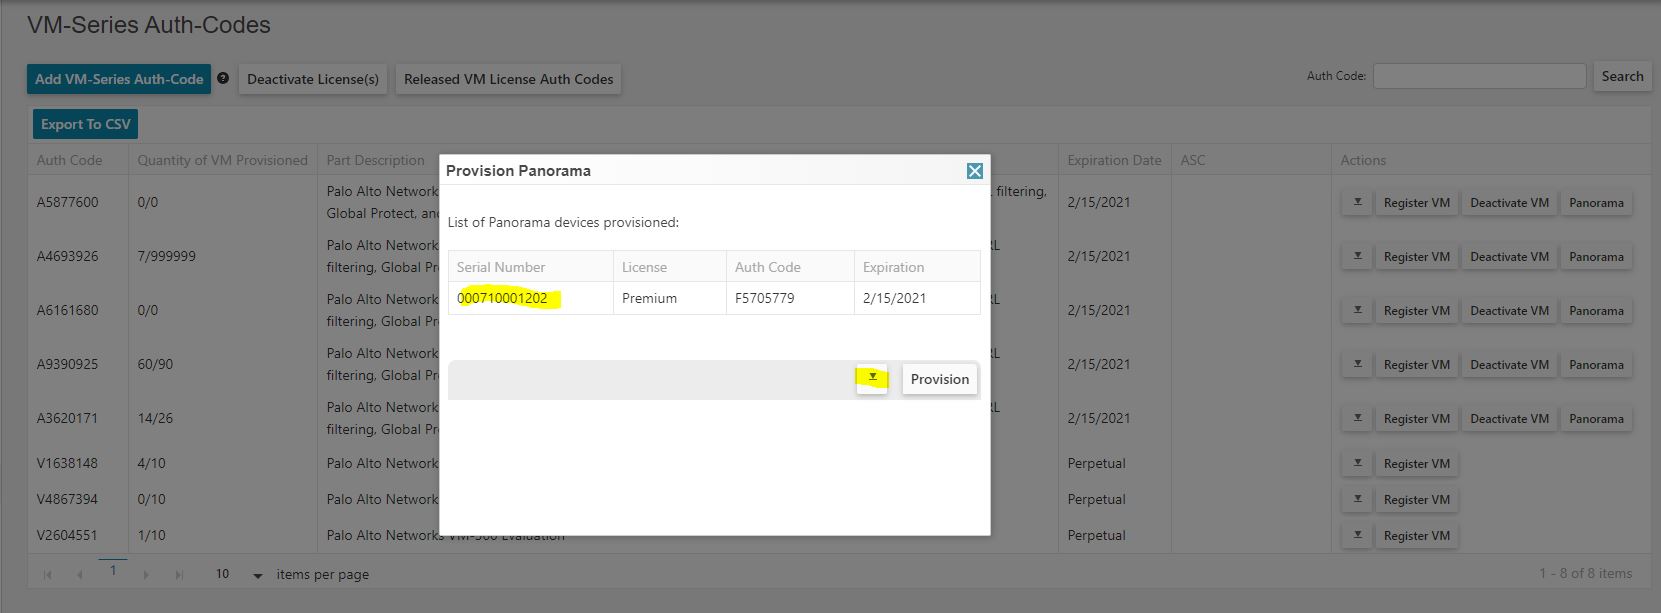Click the highlighted download icon beside Provision
This screenshot has height=613, width=1661.
(872, 378)
